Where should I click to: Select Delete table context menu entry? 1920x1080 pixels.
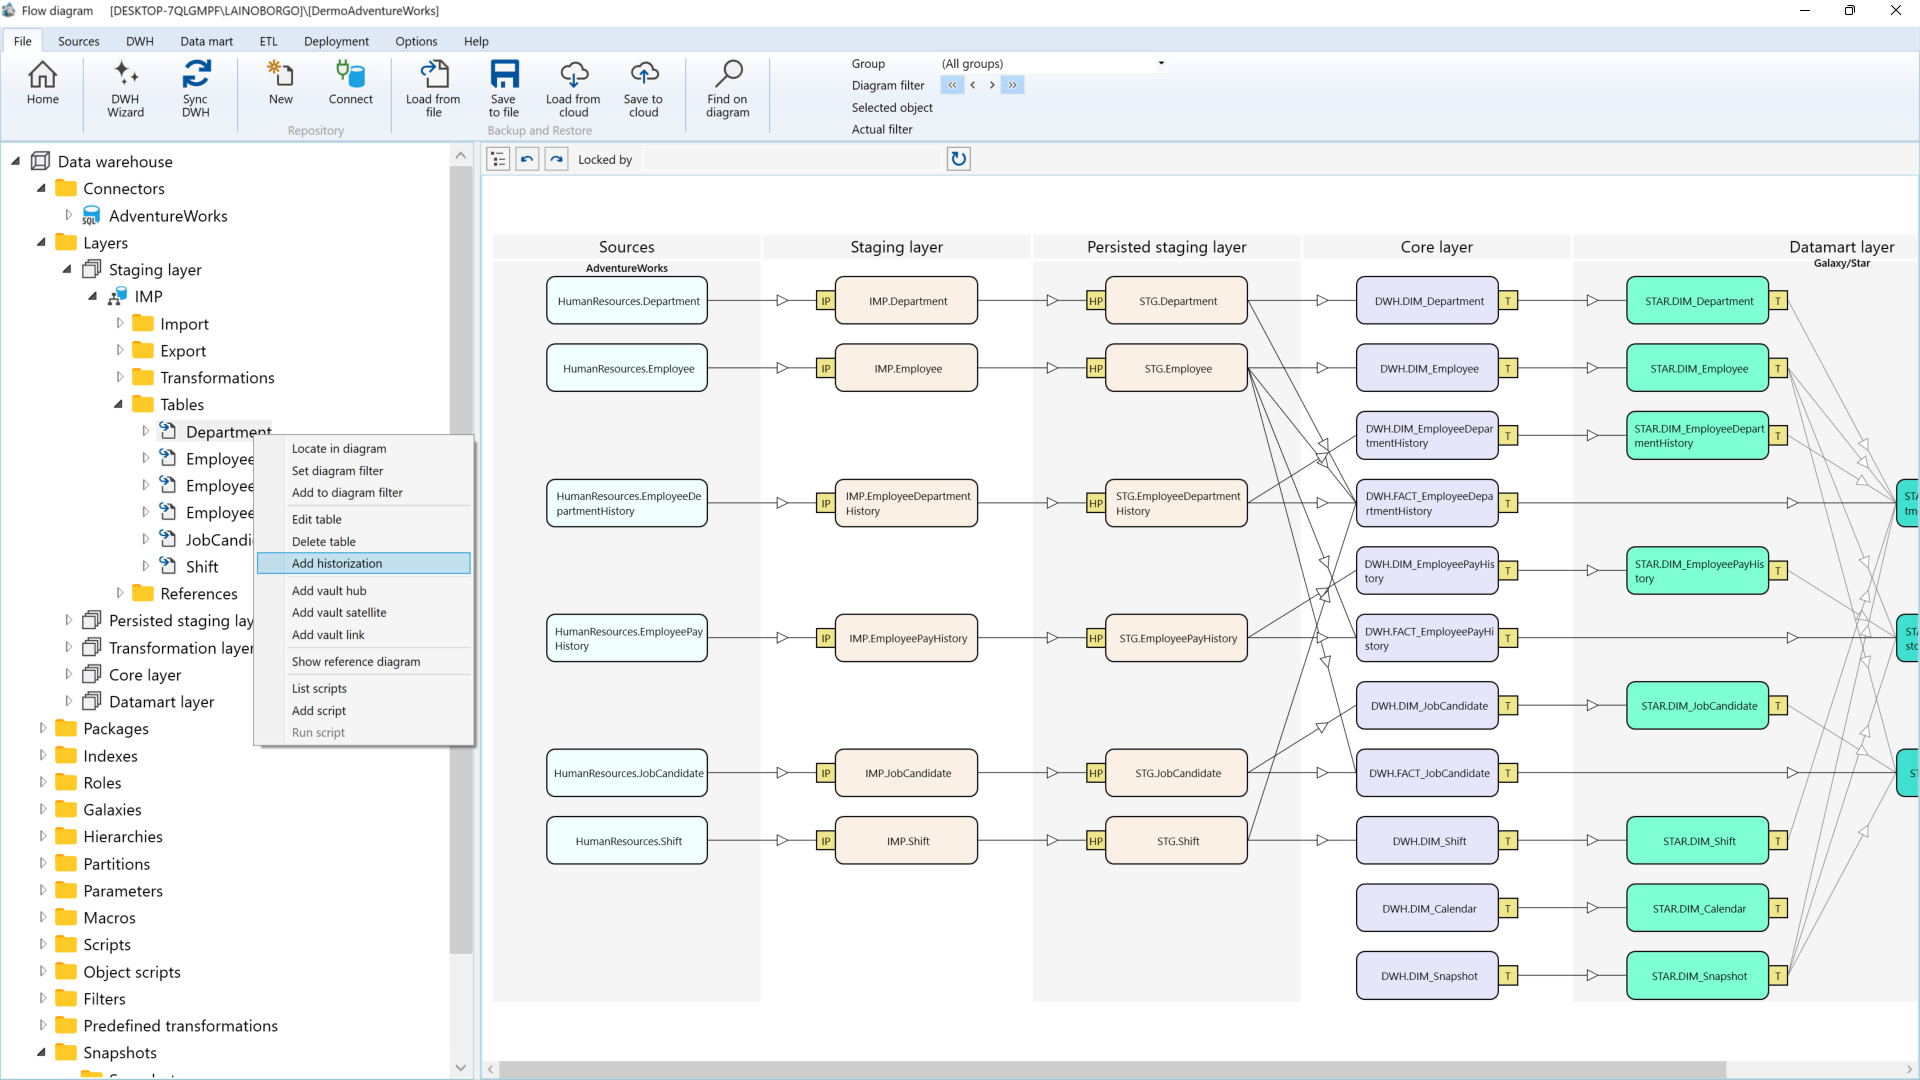pyautogui.click(x=364, y=541)
